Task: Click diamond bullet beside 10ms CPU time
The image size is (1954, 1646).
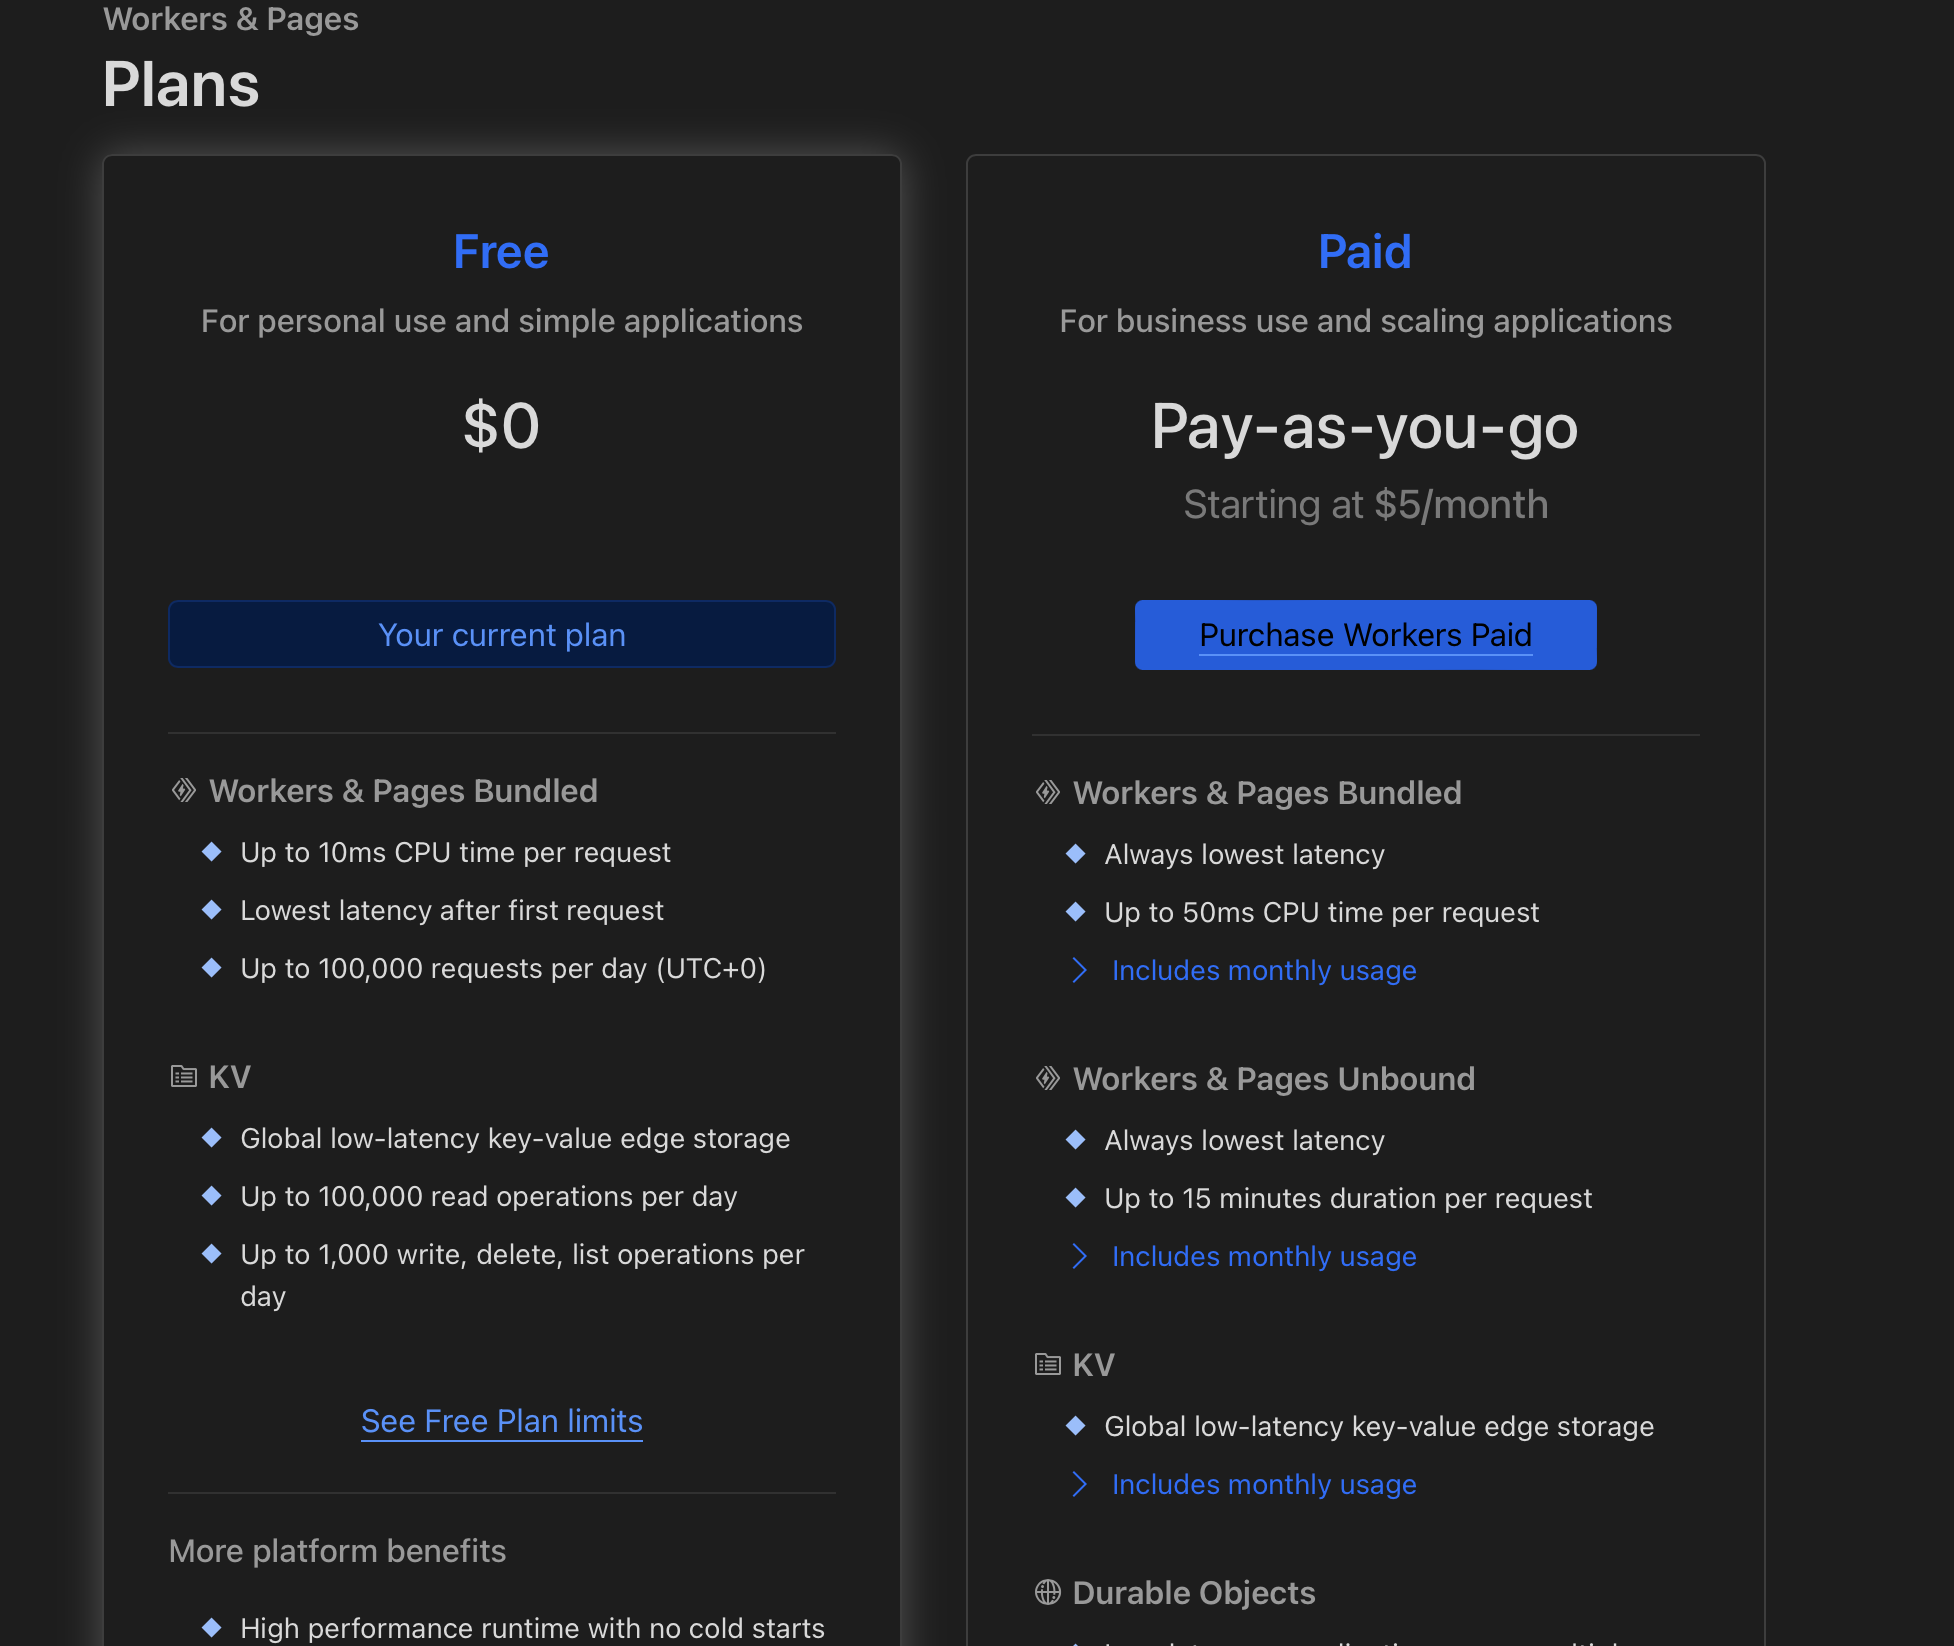Action: pyautogui.click(x=211, y=852)
